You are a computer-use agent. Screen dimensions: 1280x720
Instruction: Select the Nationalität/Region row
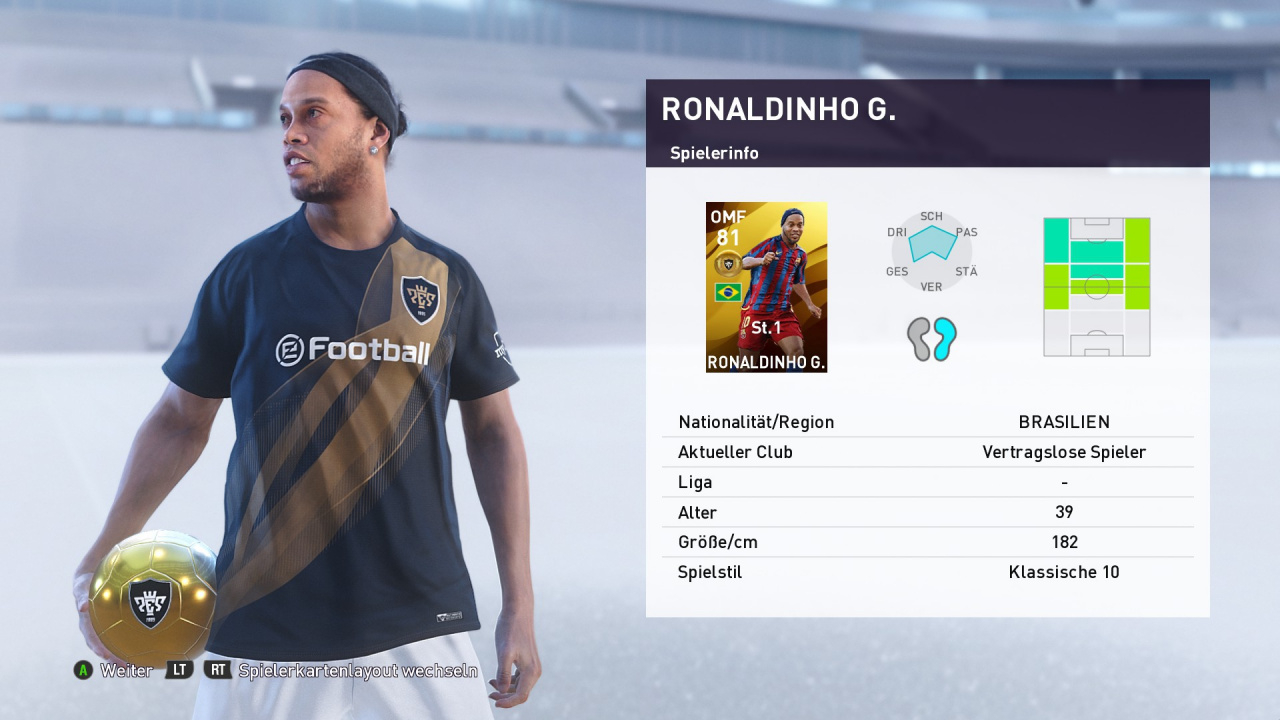click(928, 422)
